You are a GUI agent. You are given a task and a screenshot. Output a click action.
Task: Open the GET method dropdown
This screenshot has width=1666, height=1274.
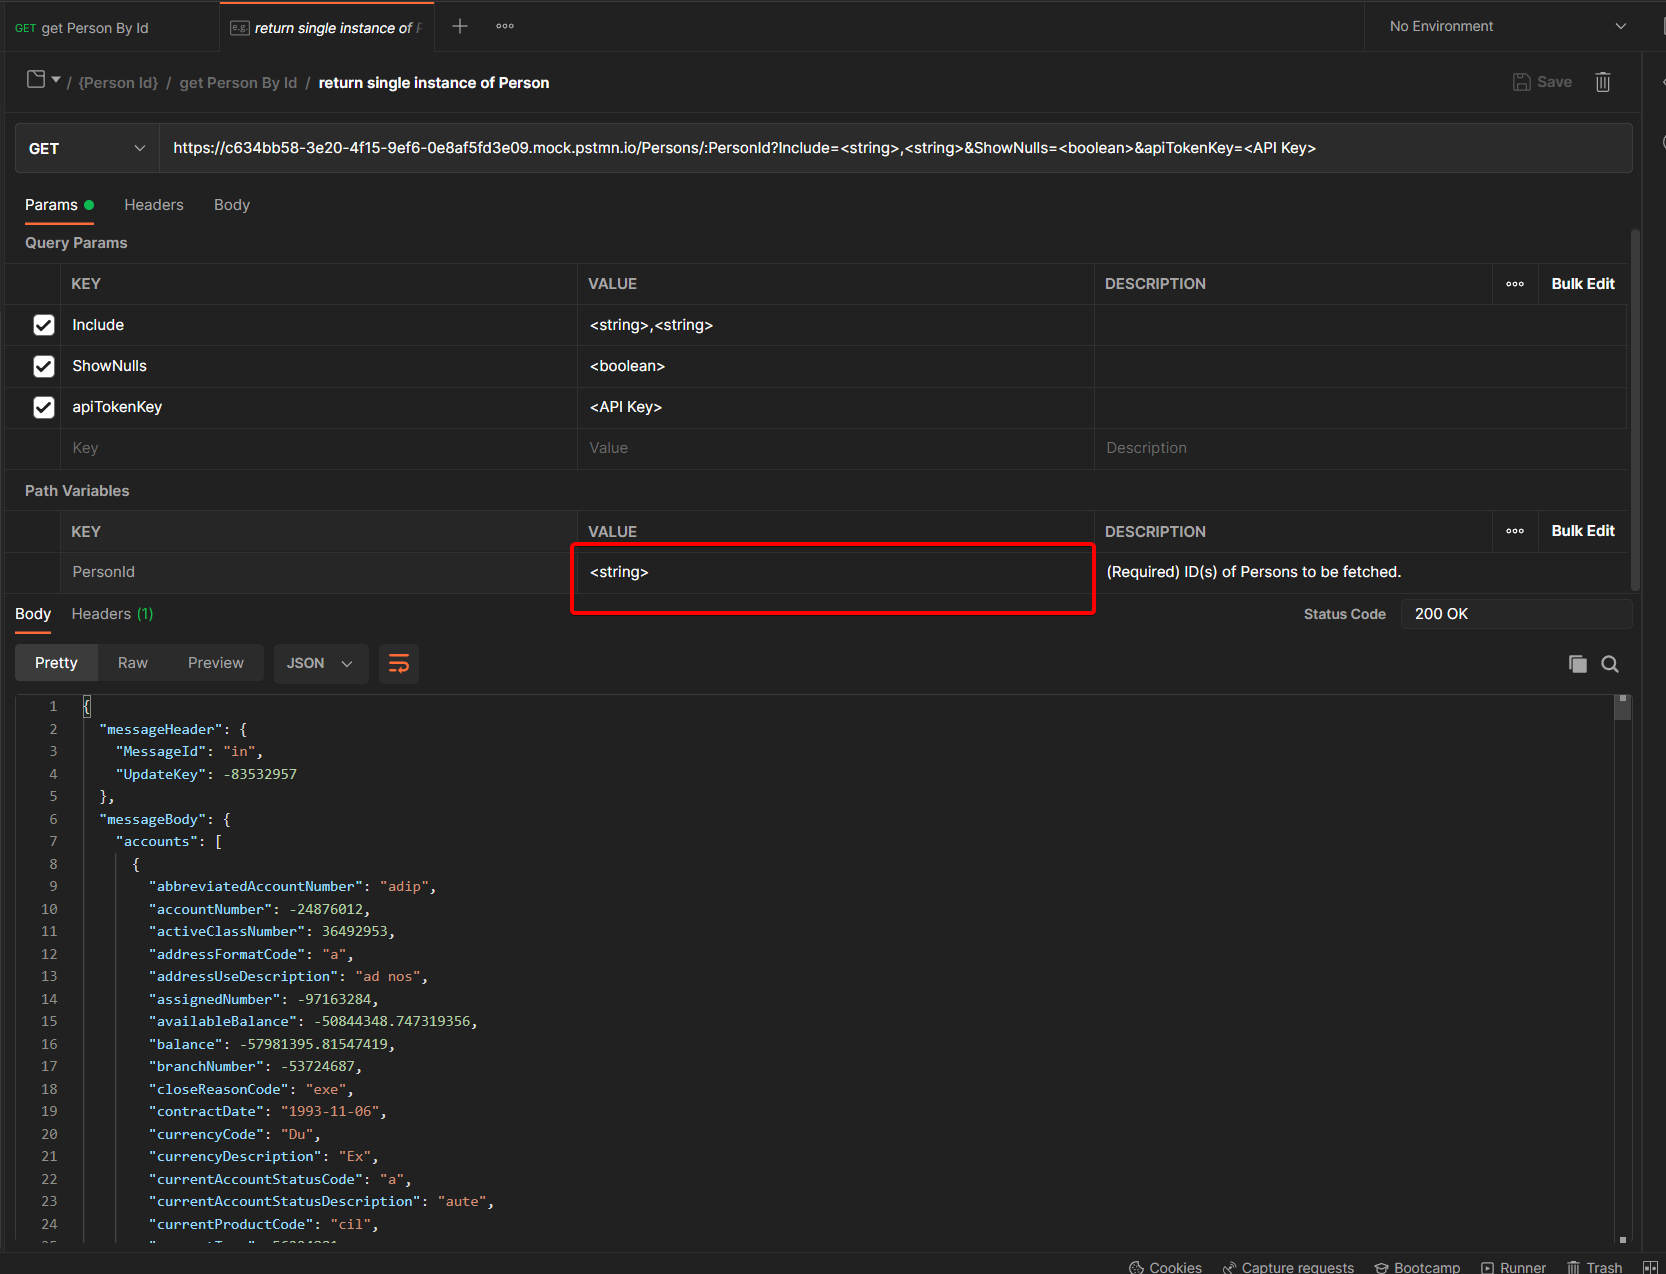click(x=86, y=148)
